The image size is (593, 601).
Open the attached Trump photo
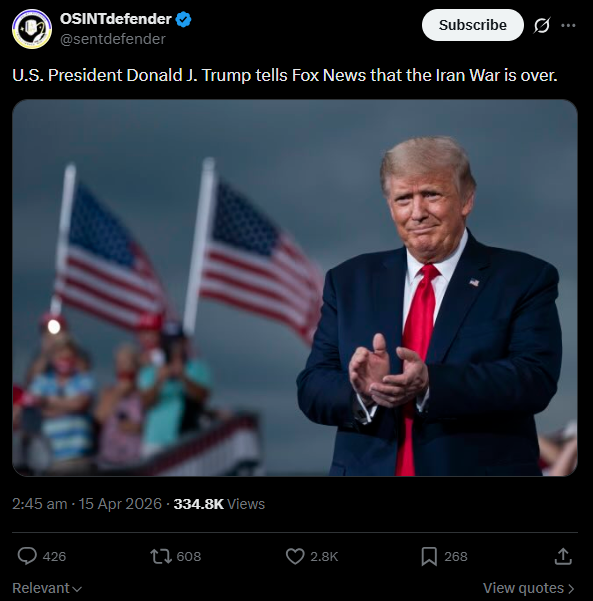coord(295,288)
